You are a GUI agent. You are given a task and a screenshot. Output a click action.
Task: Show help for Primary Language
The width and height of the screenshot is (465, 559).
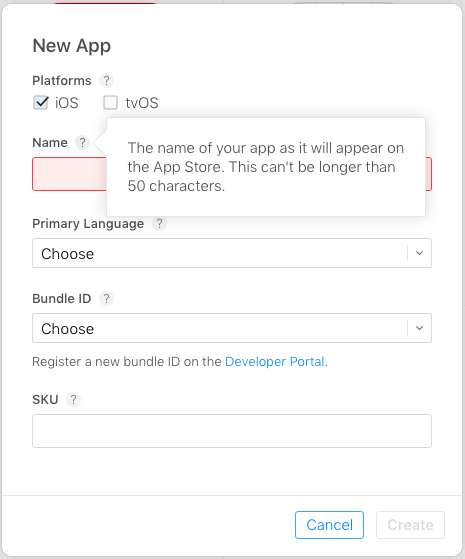(x=159, y=224)
